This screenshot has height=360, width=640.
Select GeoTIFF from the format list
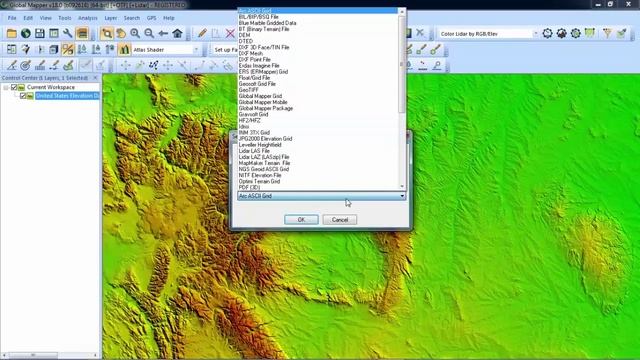click(x=249, y=90)
